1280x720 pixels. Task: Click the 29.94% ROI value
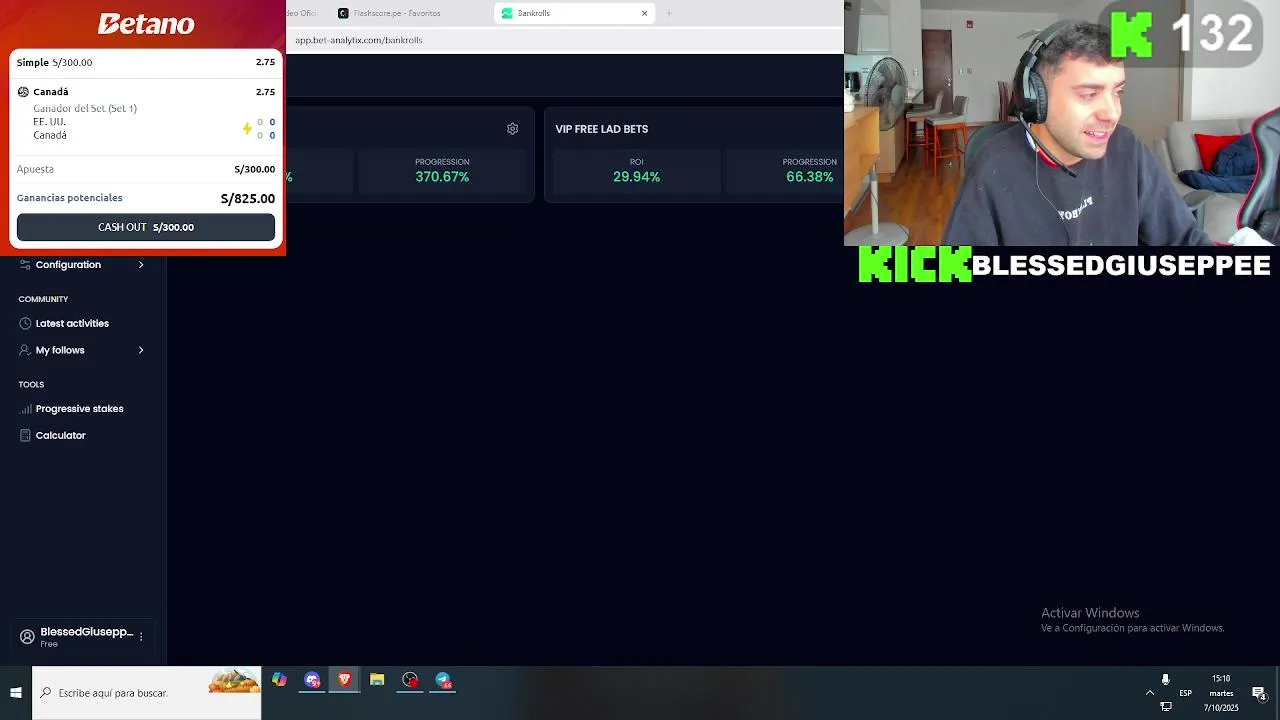click(x=636, y=177)
